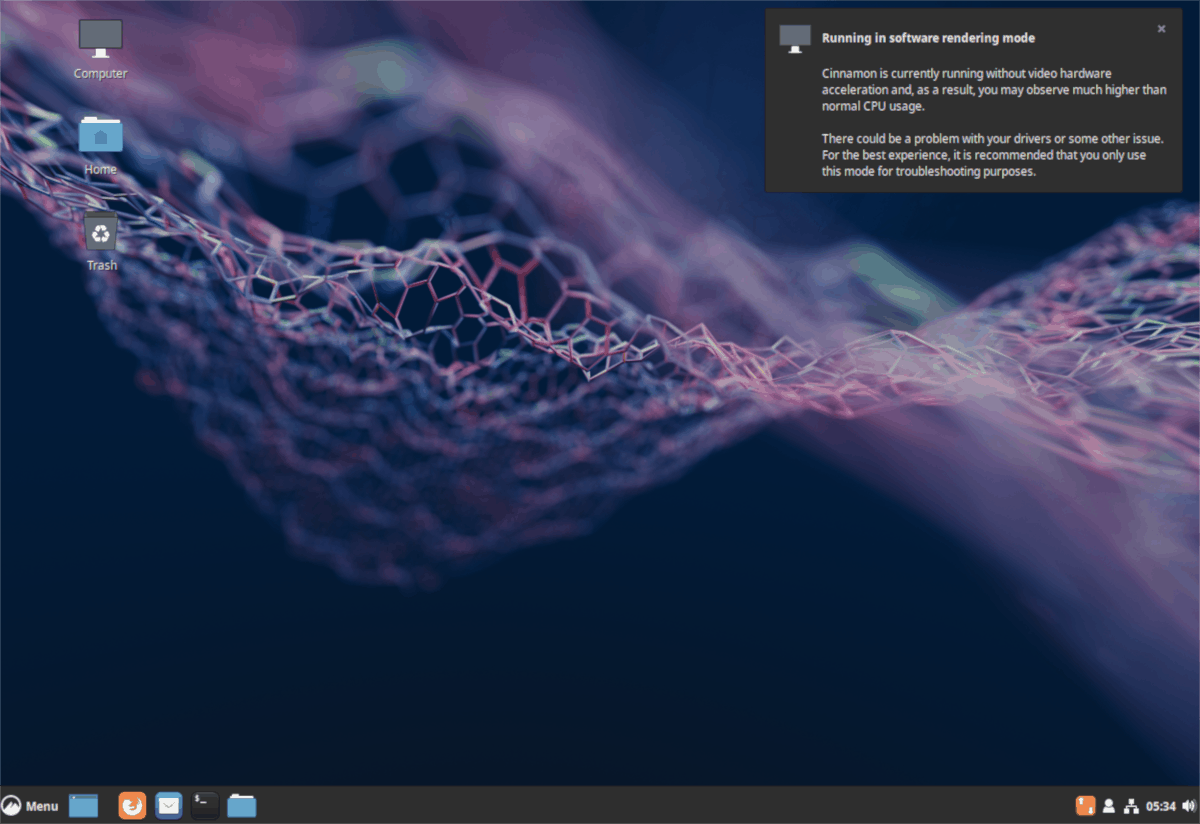Viewport: 1200px width, 824px height.
Task: Launch Firefox from the panel
Action: [132, 805]
